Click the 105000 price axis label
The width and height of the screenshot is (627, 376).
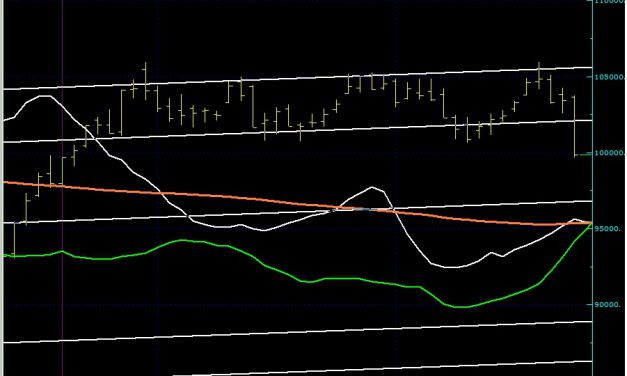pyautogui.click(x=609, y=77)
